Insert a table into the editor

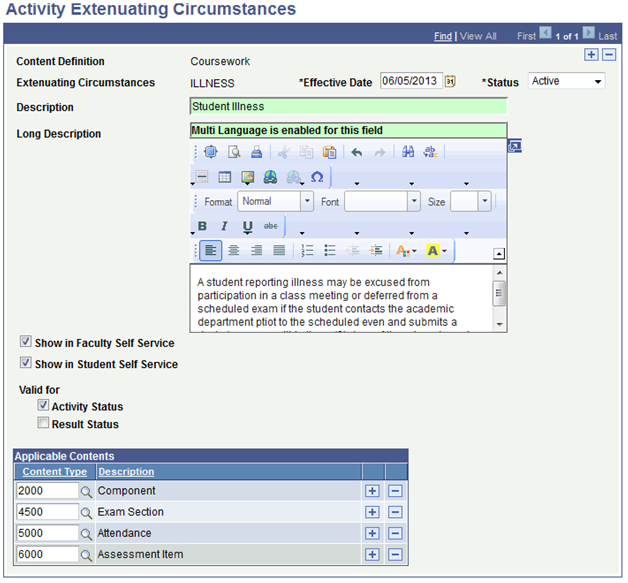[x=225, y=177]
